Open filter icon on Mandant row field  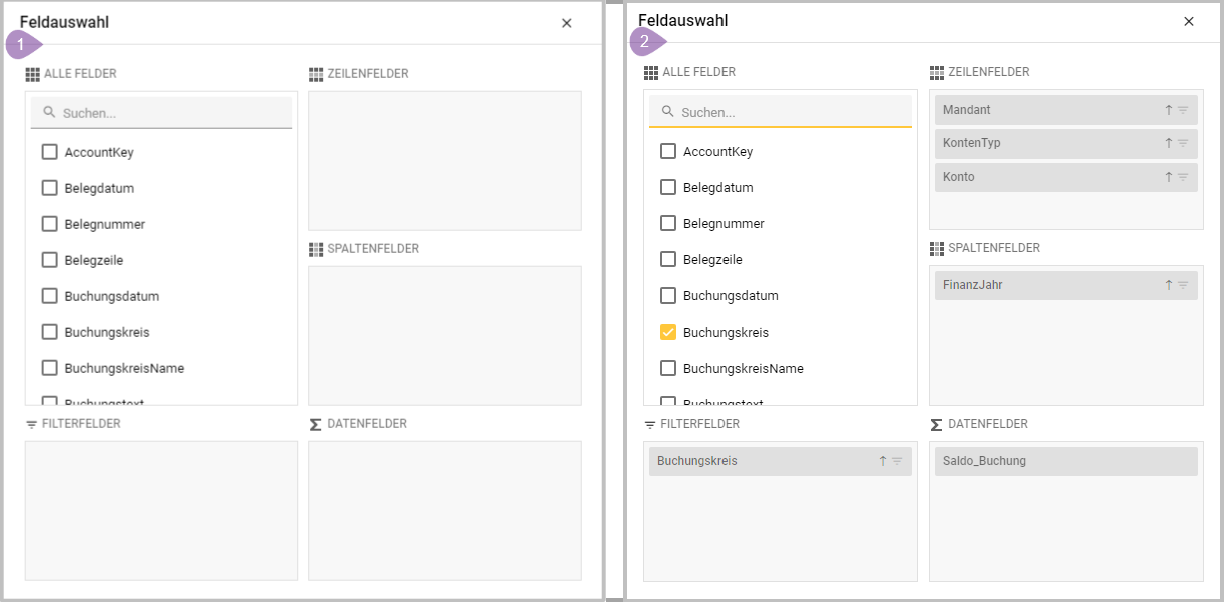(x=1183, y=110)
